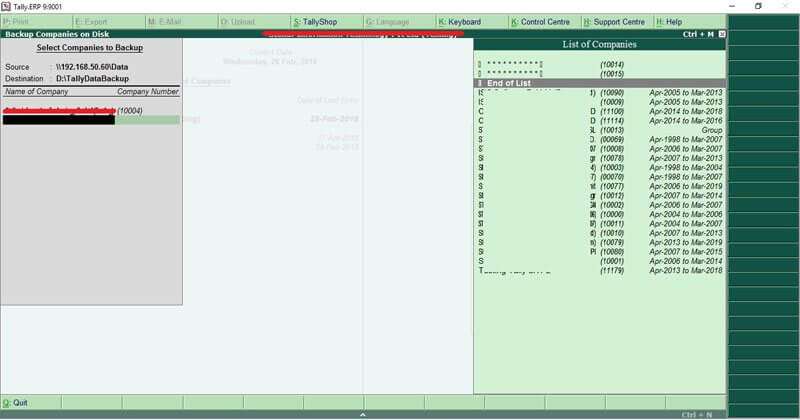The height and width of the screenshot is (420, 800).
Task: Select the company with number (10079)
Action: pyautogui.click(x=599, y=242)
